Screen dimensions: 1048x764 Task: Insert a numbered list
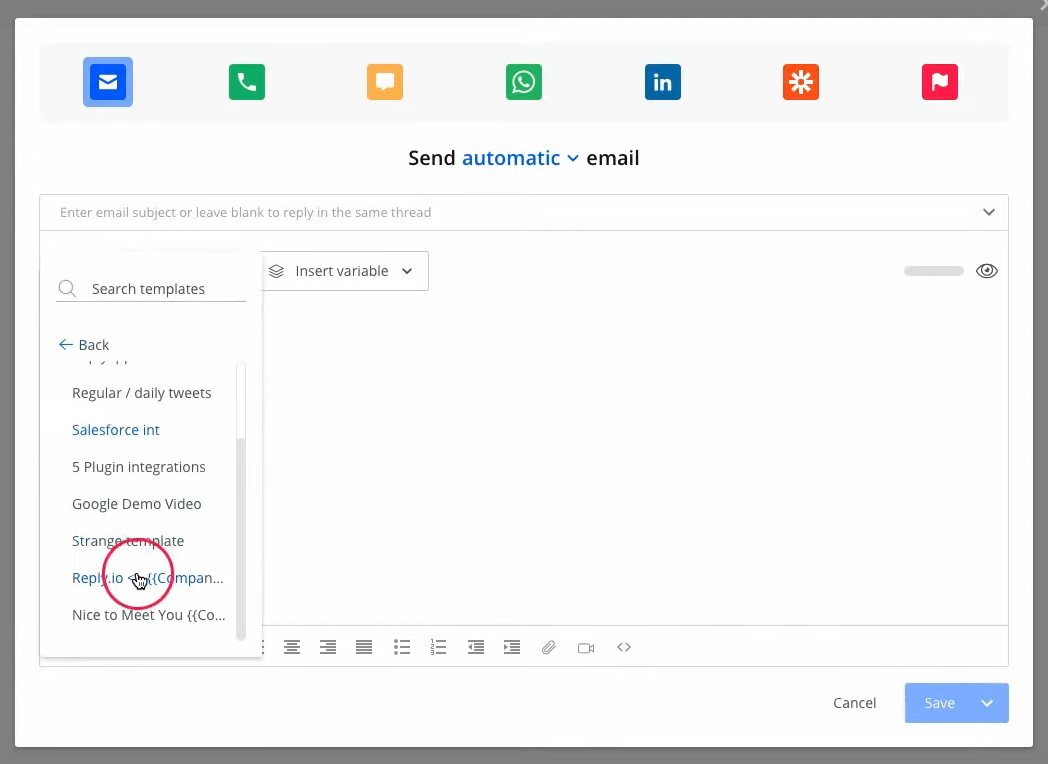click(438, 647)
